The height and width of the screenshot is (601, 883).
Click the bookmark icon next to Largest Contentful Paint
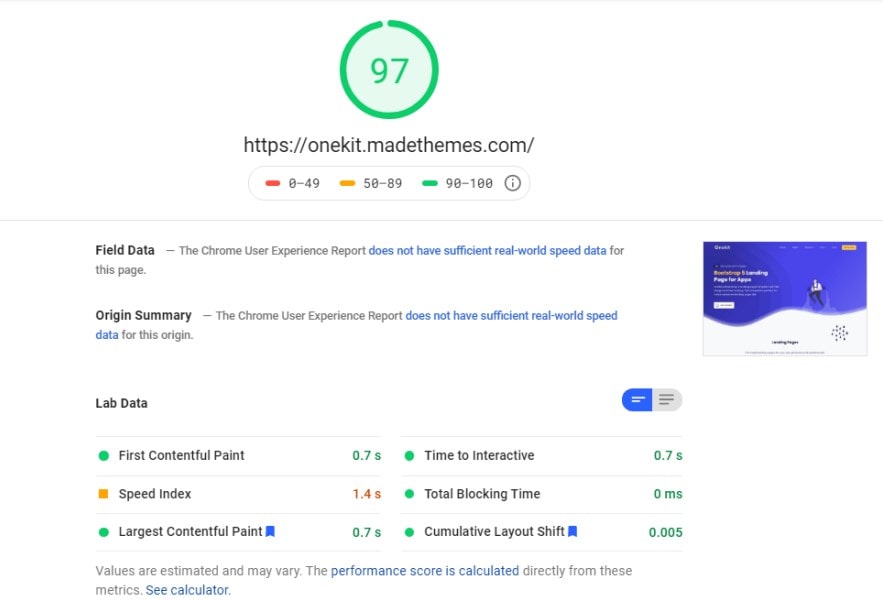click(x=270, y=532)
